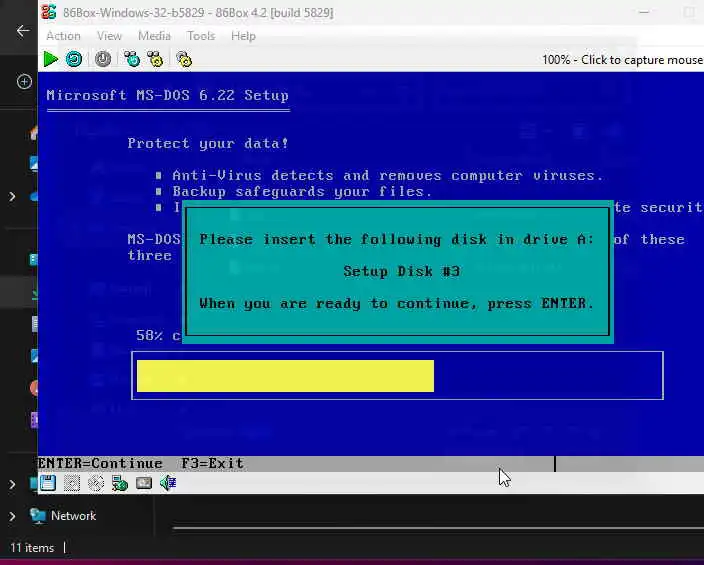Click the hard disk status bar icon
Image resolution: width=704 pixels, height=565 pixels.
[144, 483]
